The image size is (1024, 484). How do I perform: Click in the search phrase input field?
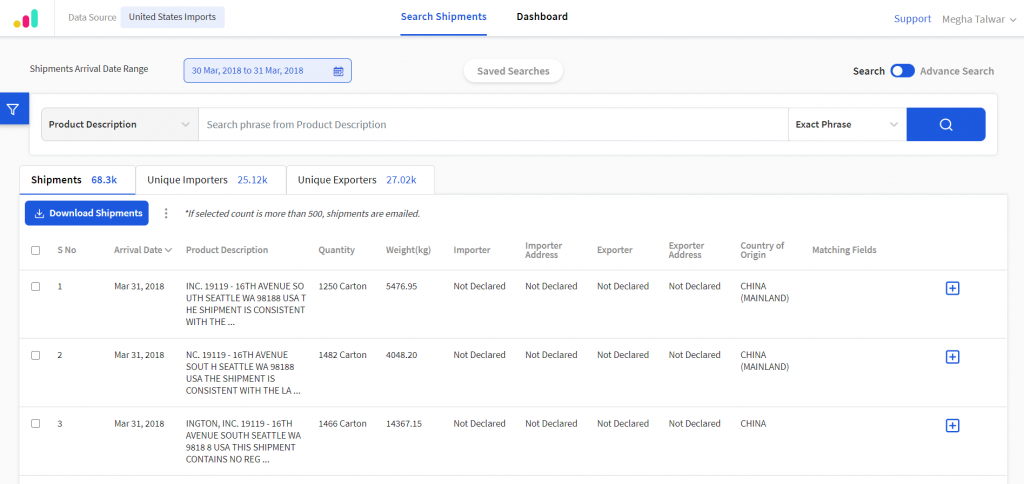pyautogui.click(x=493, y=124)
